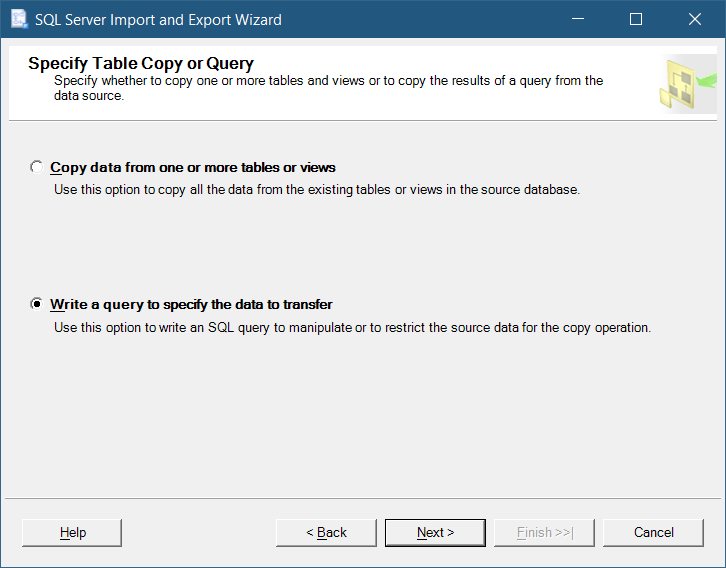Click the SQL Server wizard title bar icon
This screenshot has height=568, width=726.
(x=18, y=19)
